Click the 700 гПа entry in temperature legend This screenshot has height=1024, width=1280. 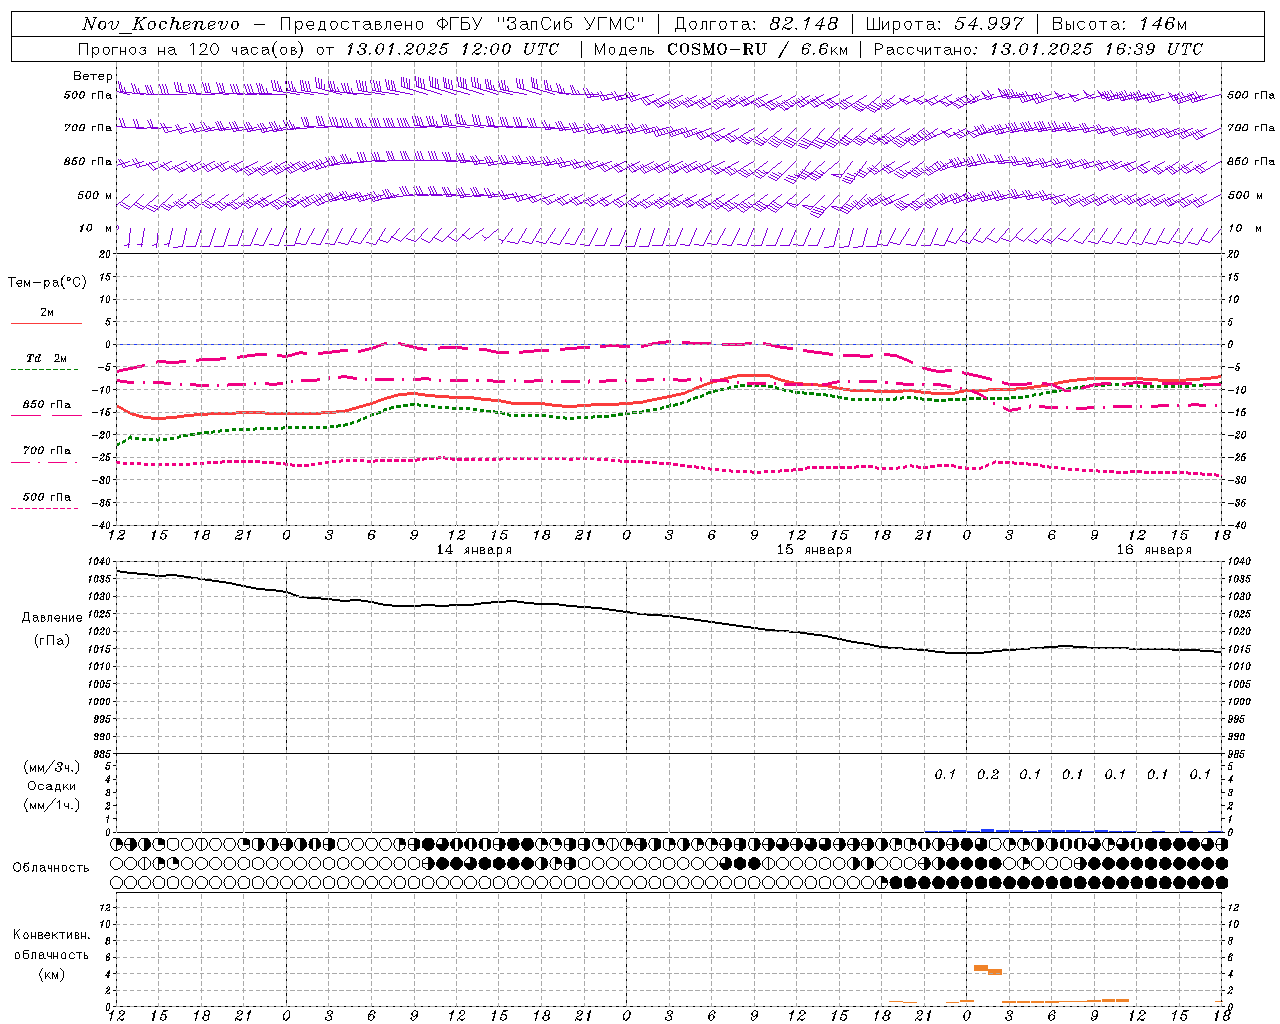click(x=46, y=451)
